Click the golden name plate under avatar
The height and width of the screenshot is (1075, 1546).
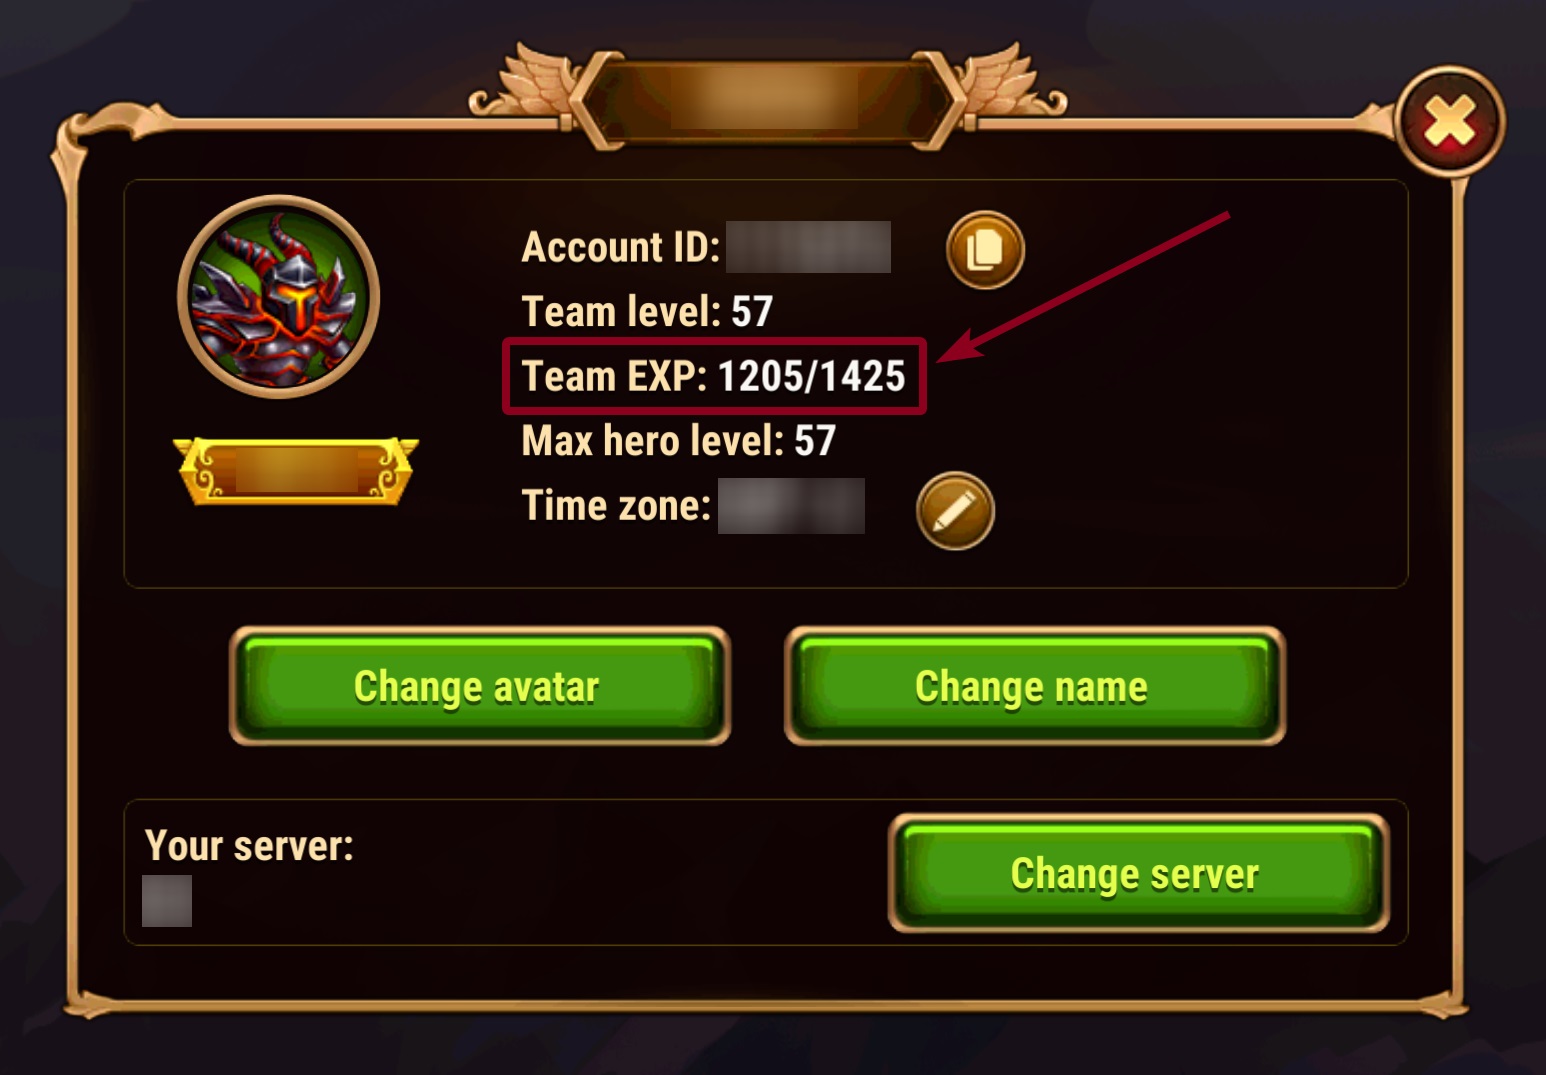[x=296, y=470]
